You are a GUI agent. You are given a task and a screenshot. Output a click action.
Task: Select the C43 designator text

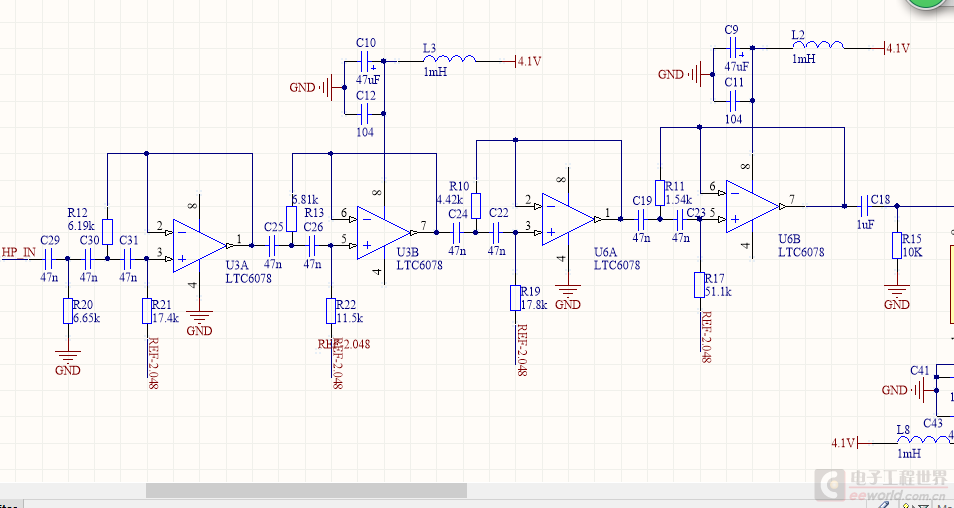(933, 423)
